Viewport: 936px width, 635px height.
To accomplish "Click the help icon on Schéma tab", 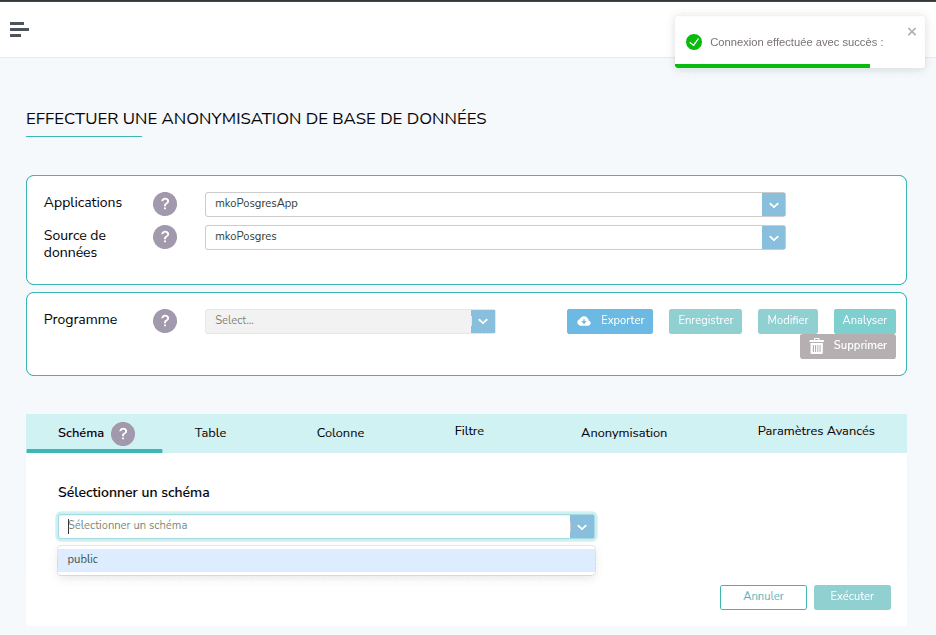I will coord(123,434).
